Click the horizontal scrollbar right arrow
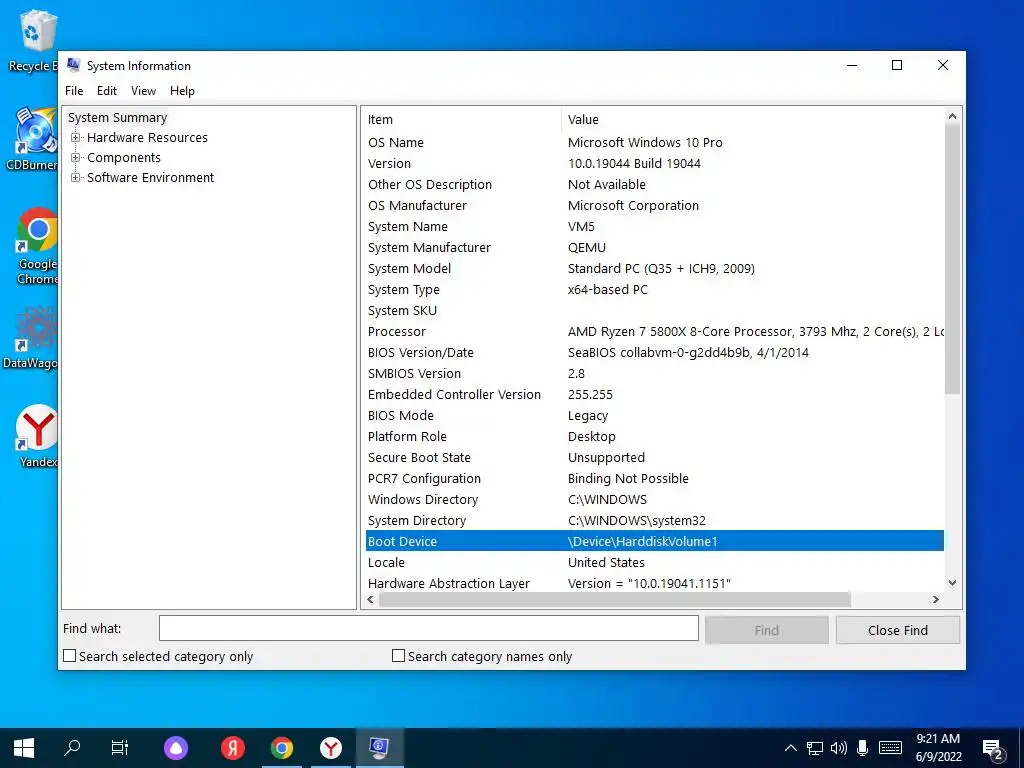The image size is (1024, 768). (936, 600)
